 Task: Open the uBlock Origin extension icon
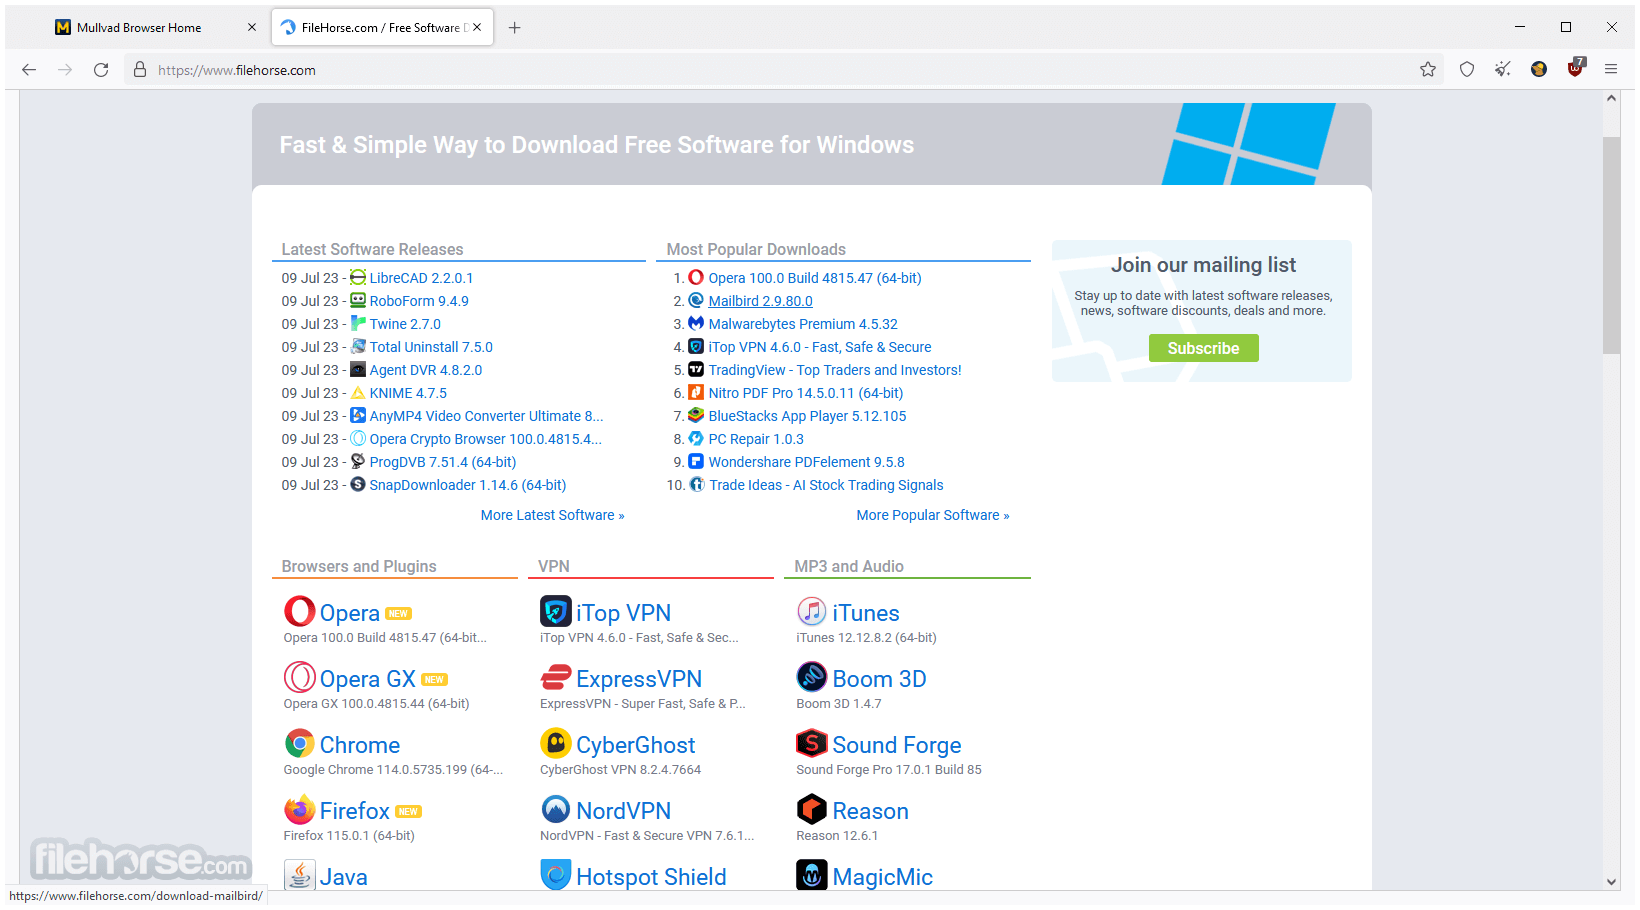1576,68
